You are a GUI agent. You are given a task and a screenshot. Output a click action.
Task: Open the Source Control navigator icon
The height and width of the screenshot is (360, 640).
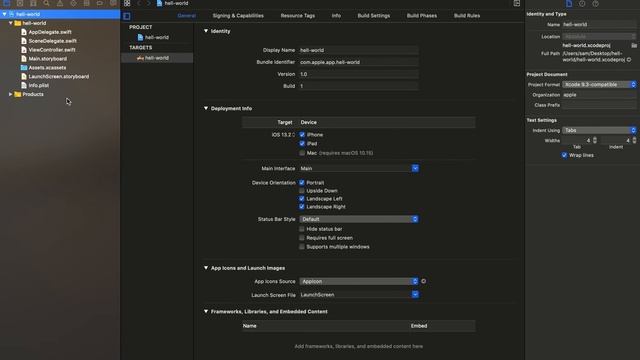click(20, 3)
